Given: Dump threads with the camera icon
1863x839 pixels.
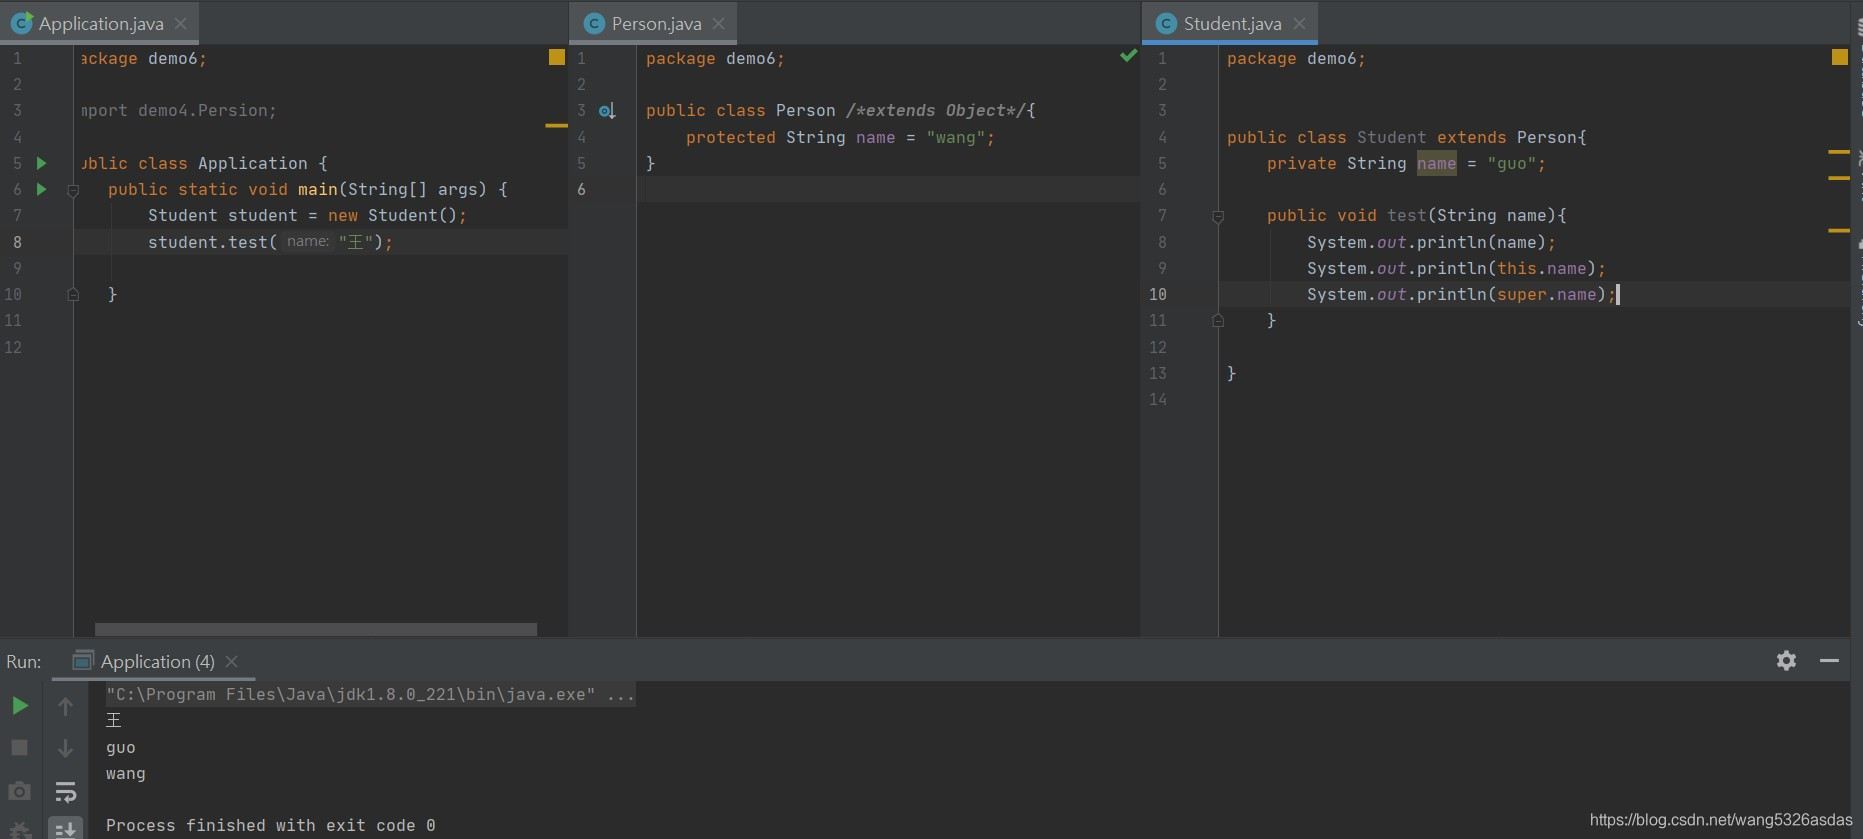Looking at the screenshot, I should [19, 791].
